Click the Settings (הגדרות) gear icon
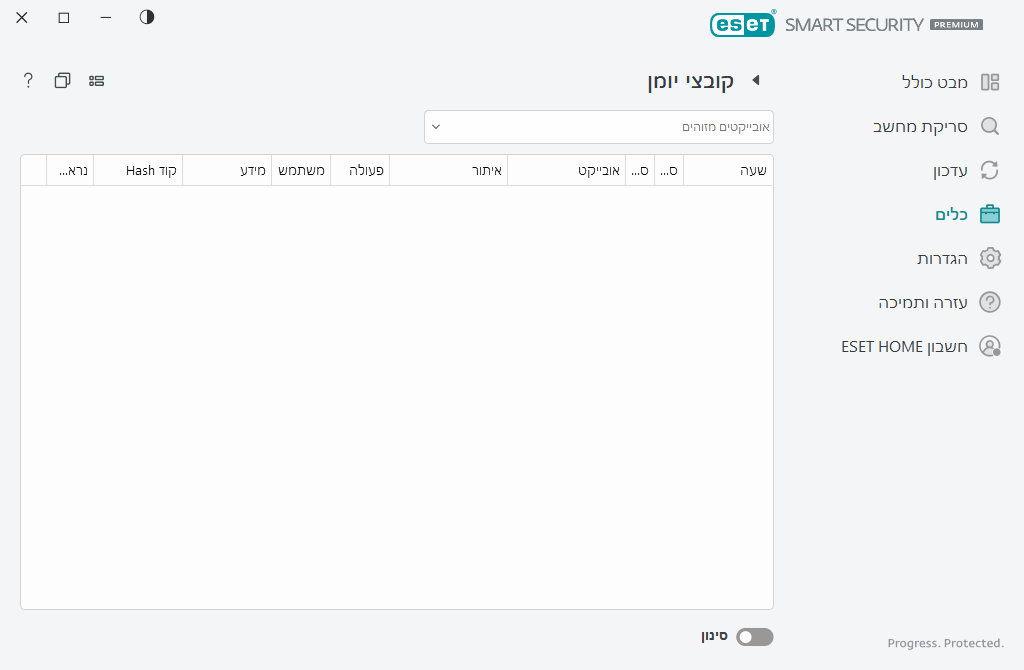This screenshot has height=670, width=1024. click(x=990, y=258)
